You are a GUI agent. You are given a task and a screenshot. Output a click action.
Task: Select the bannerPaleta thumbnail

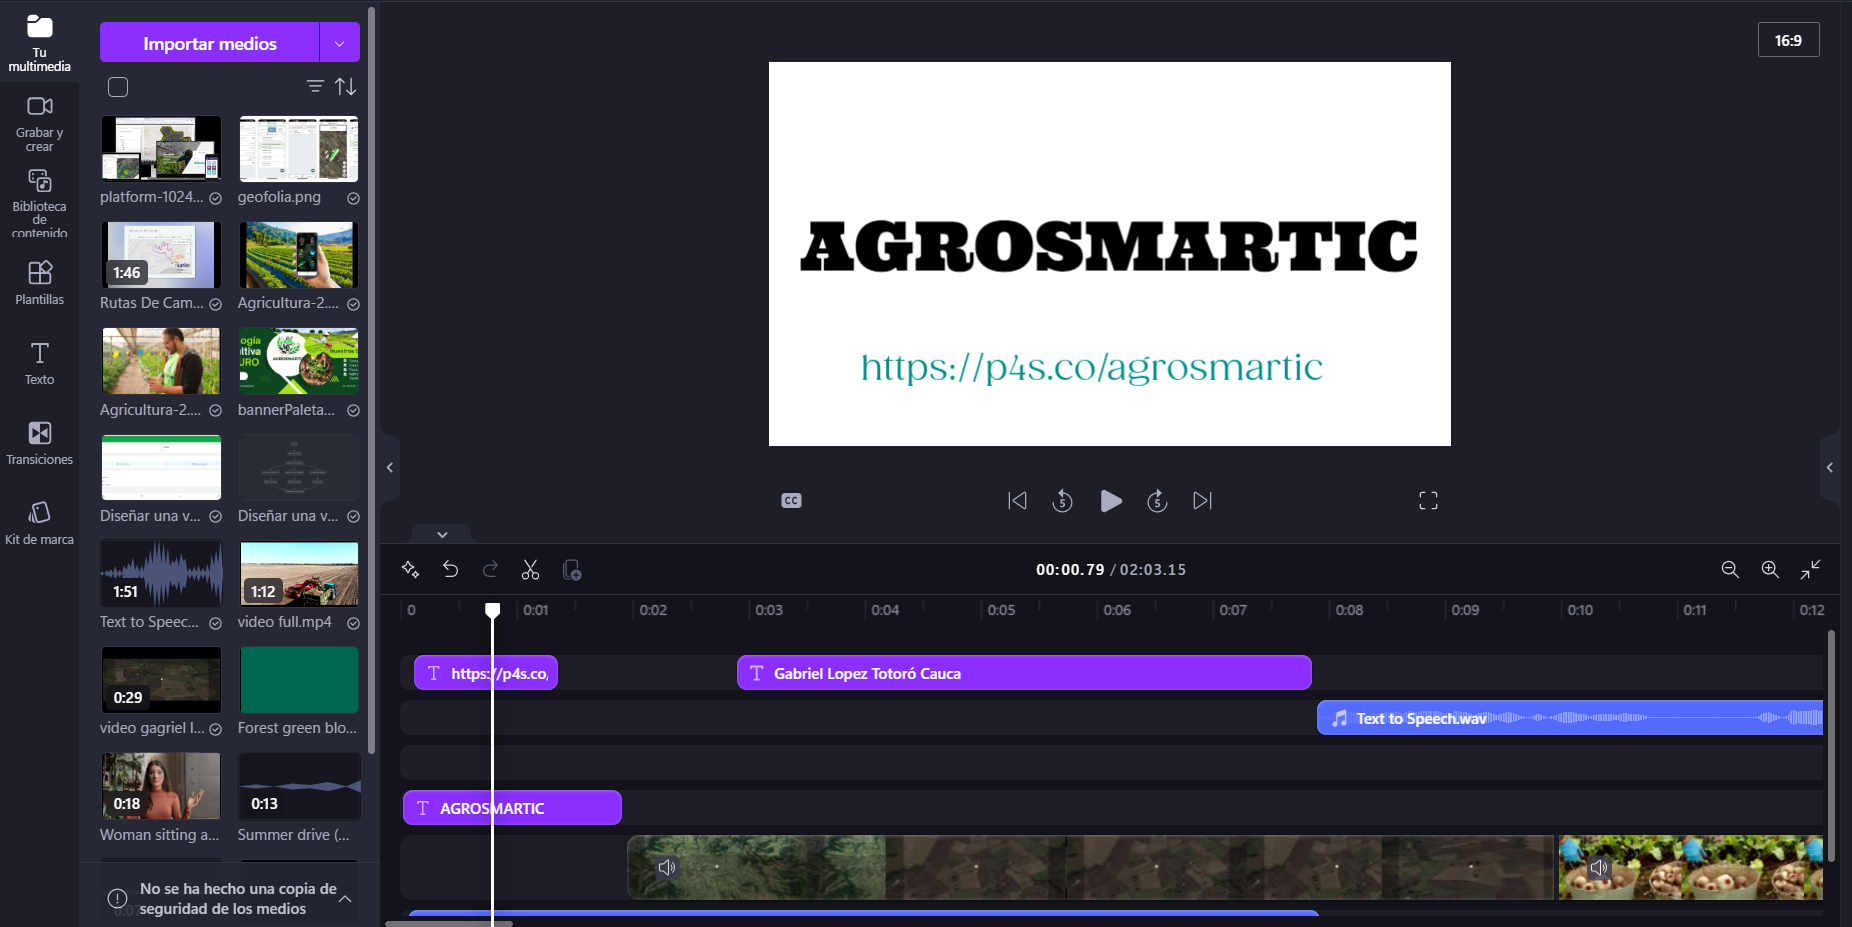298,361
